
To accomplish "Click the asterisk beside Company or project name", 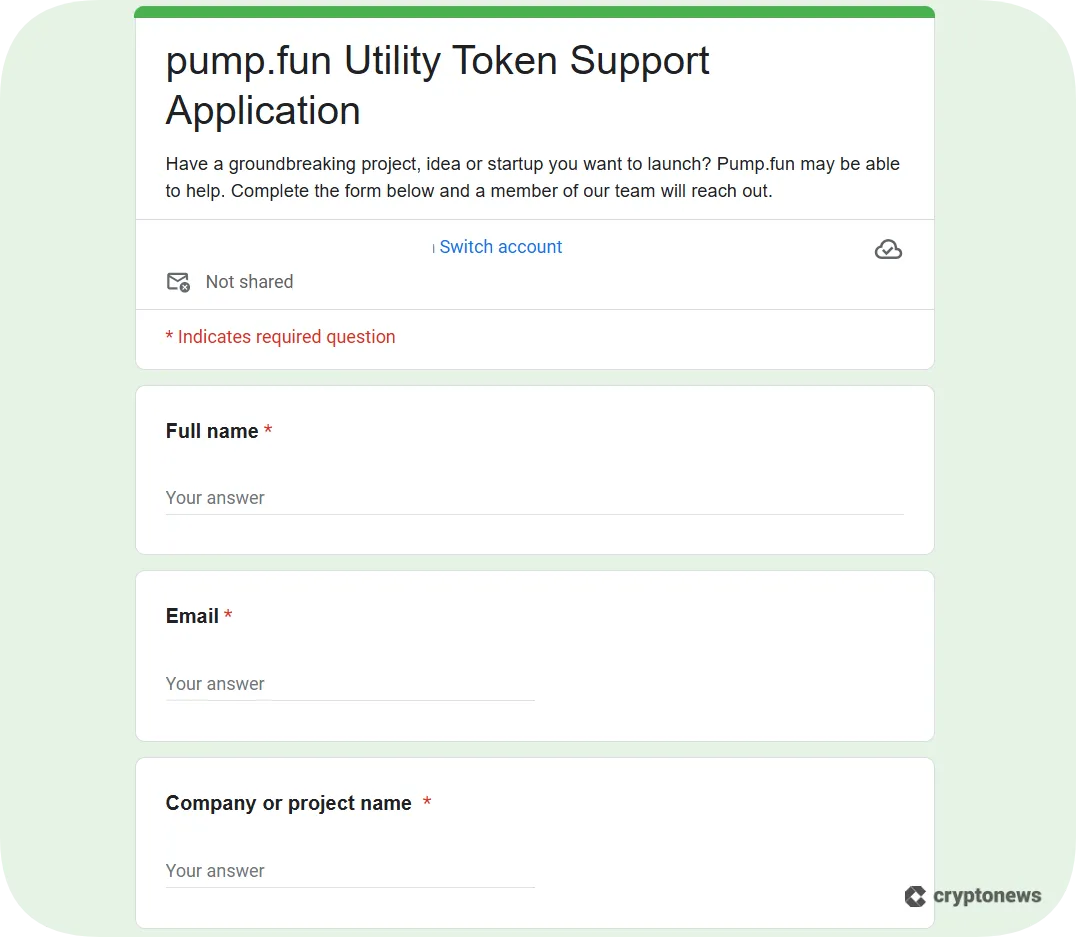I will [x=427, y=802].
